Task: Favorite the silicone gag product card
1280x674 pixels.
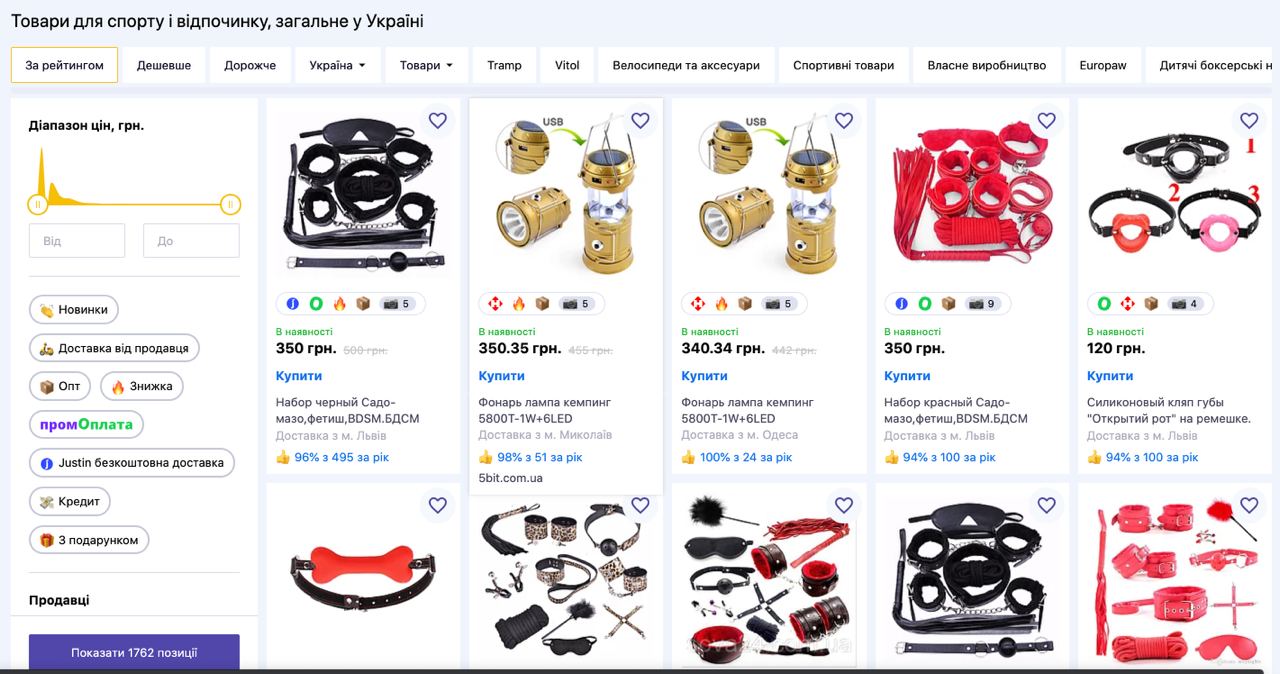Action: [x=1249, y=121]
